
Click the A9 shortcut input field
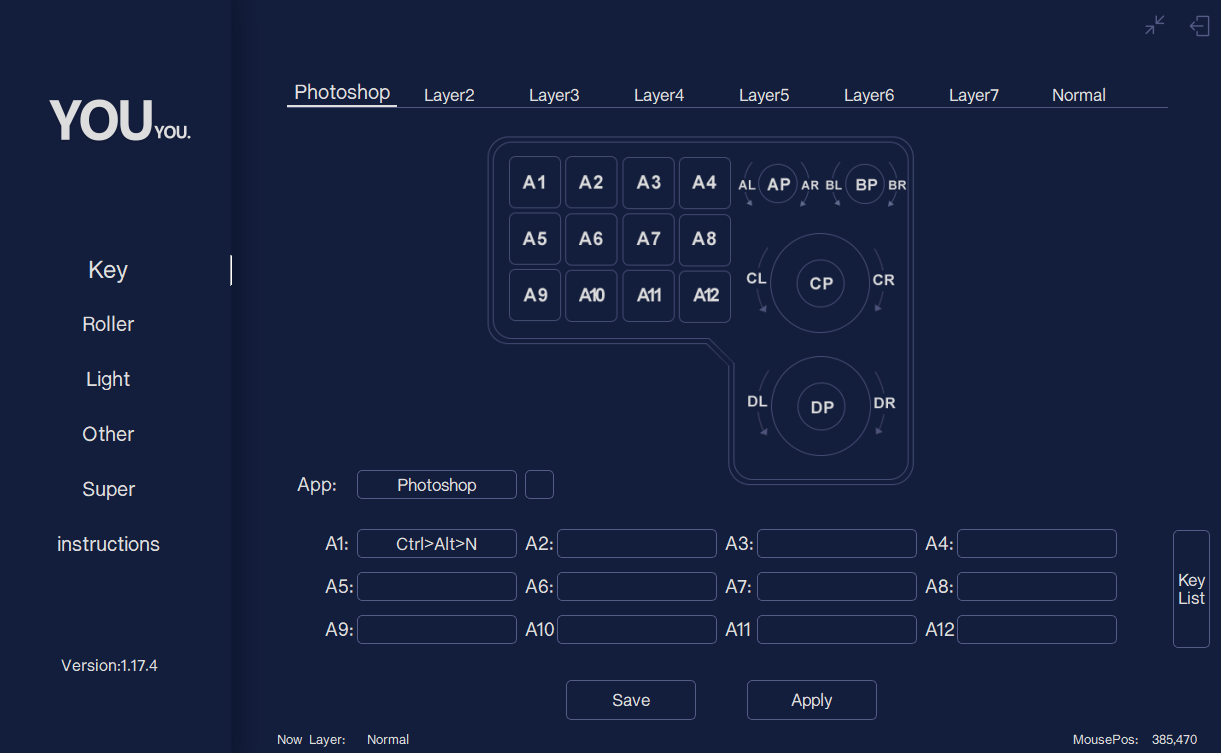pyautogui.click(x=437, y=630)
